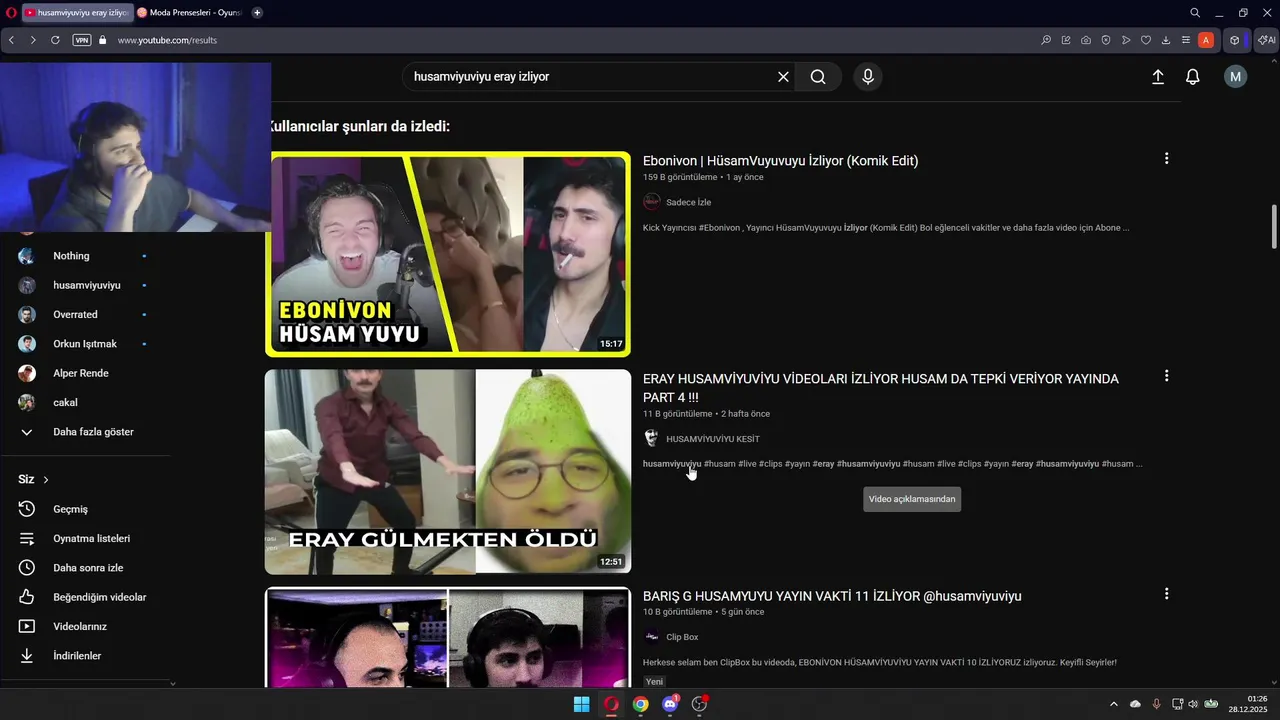Open the Windows Start button

point(581,704)
